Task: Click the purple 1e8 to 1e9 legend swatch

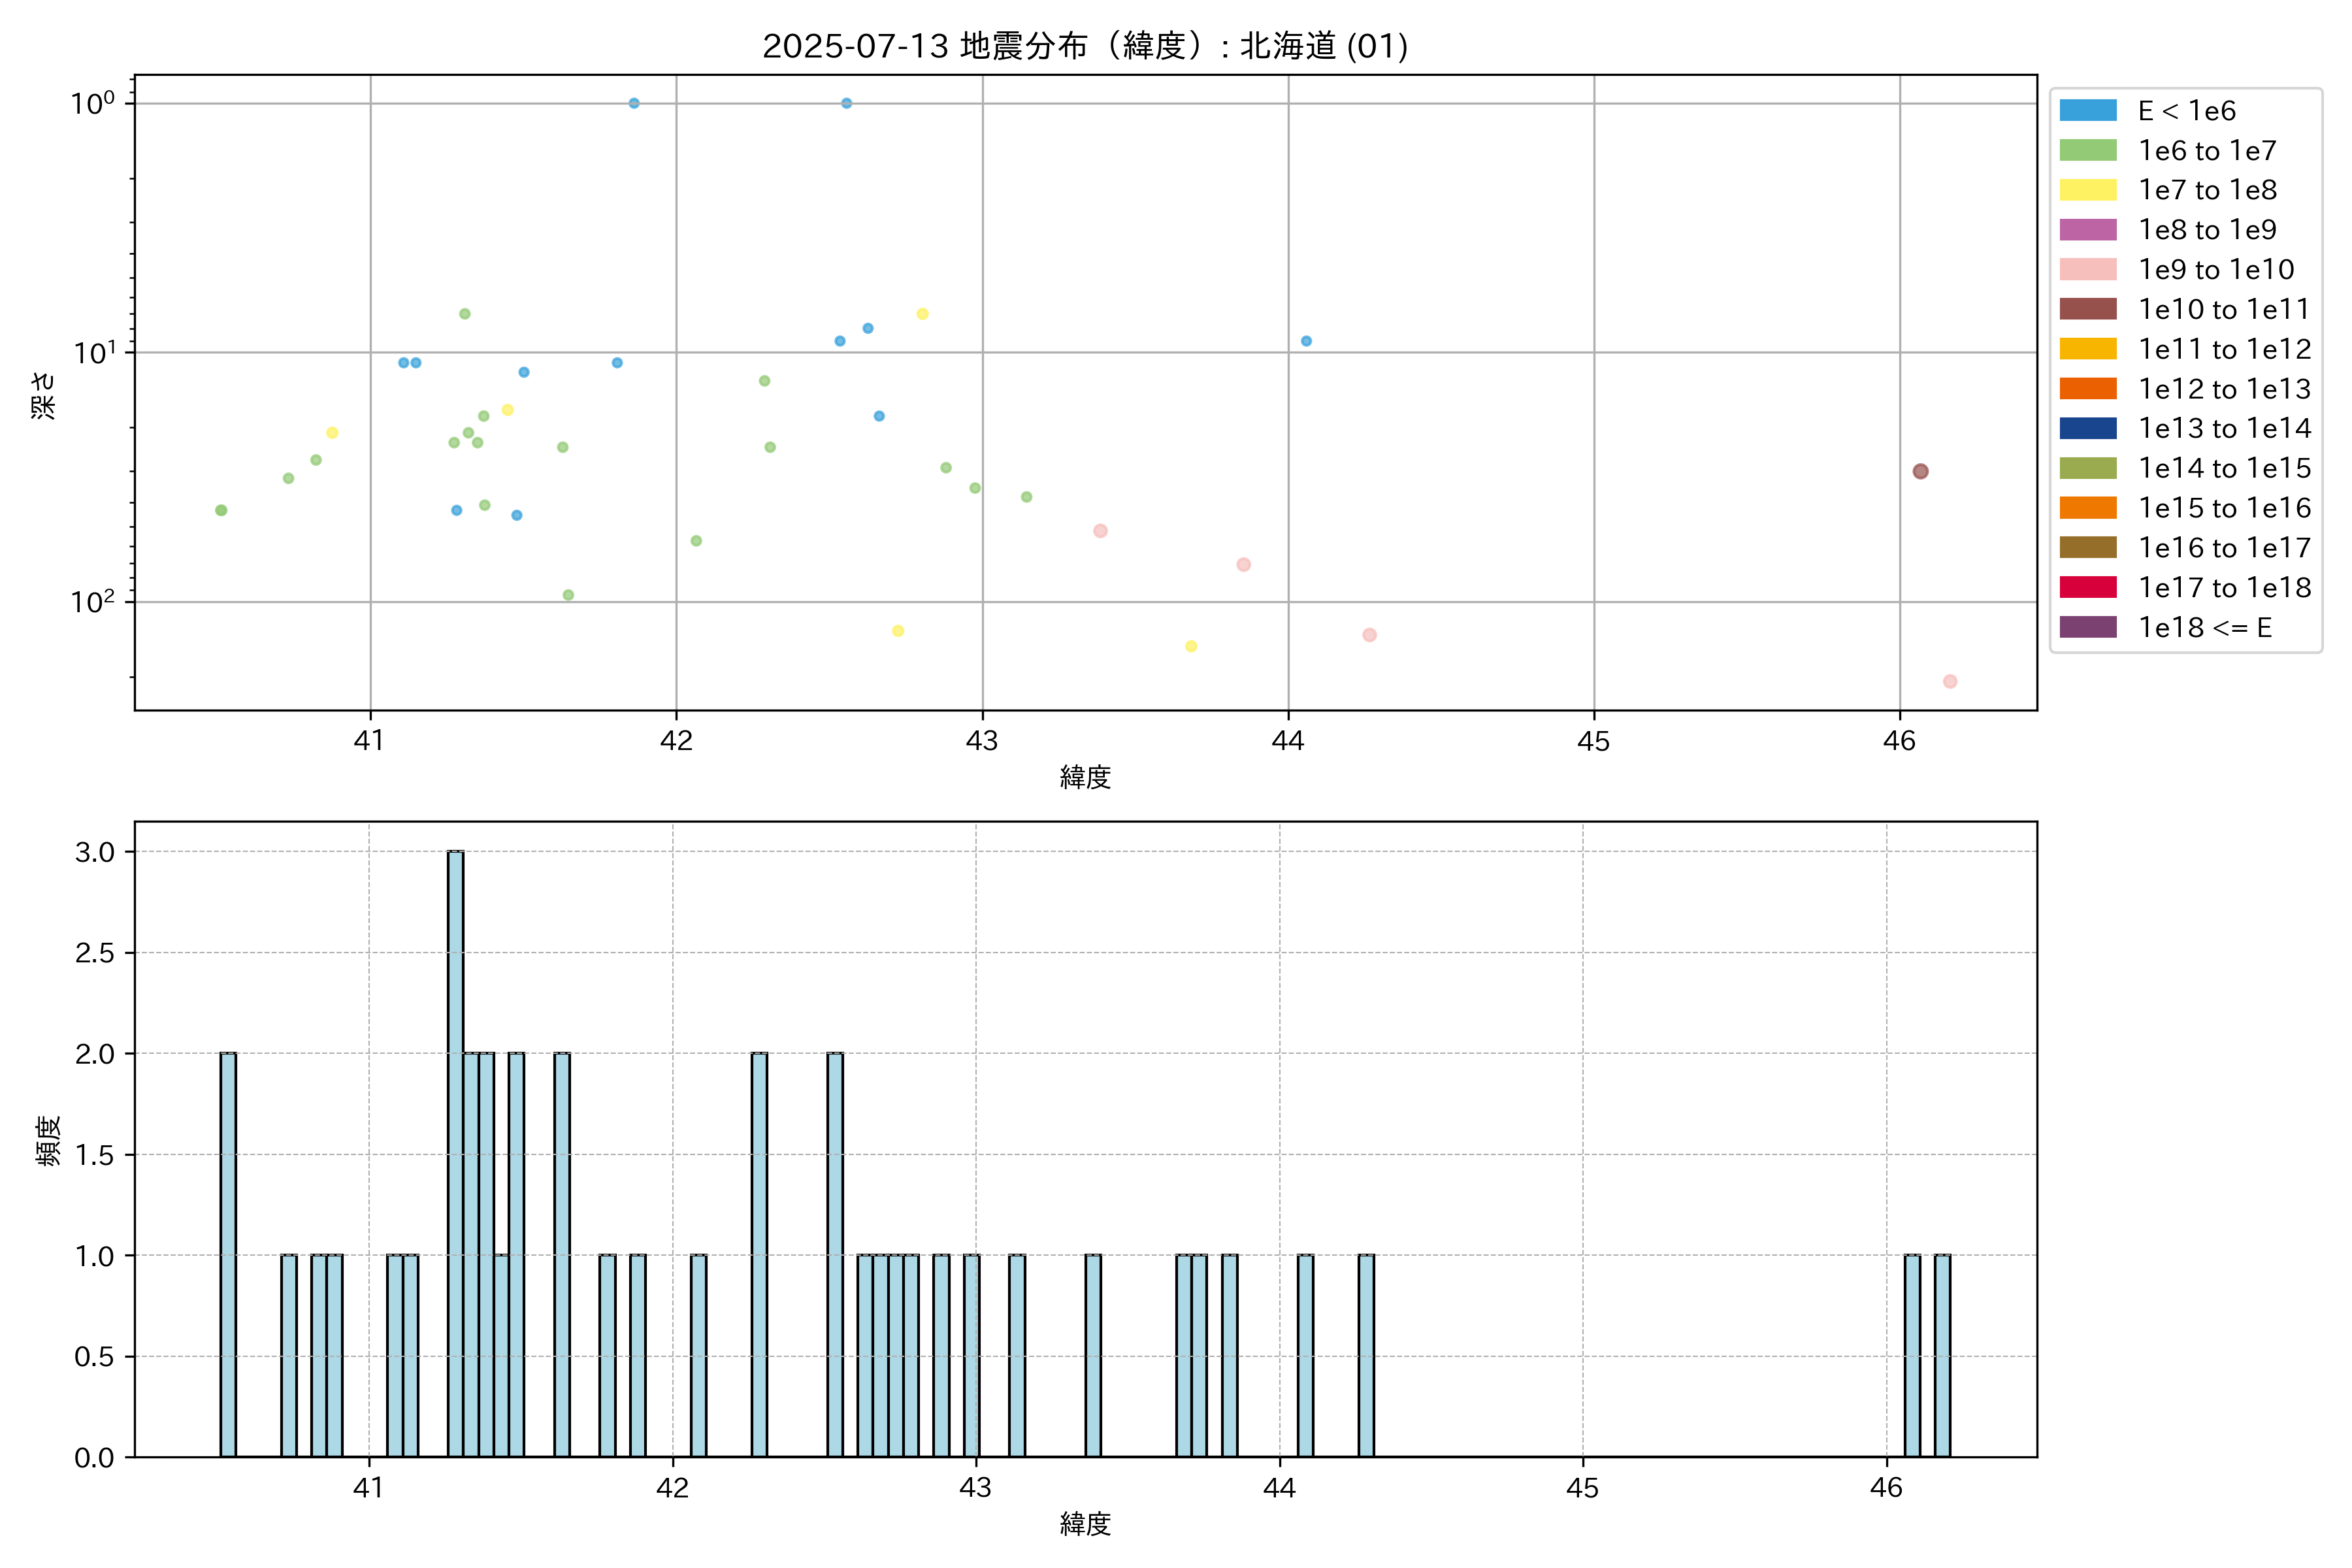Action: click(x=2088, y=230)
